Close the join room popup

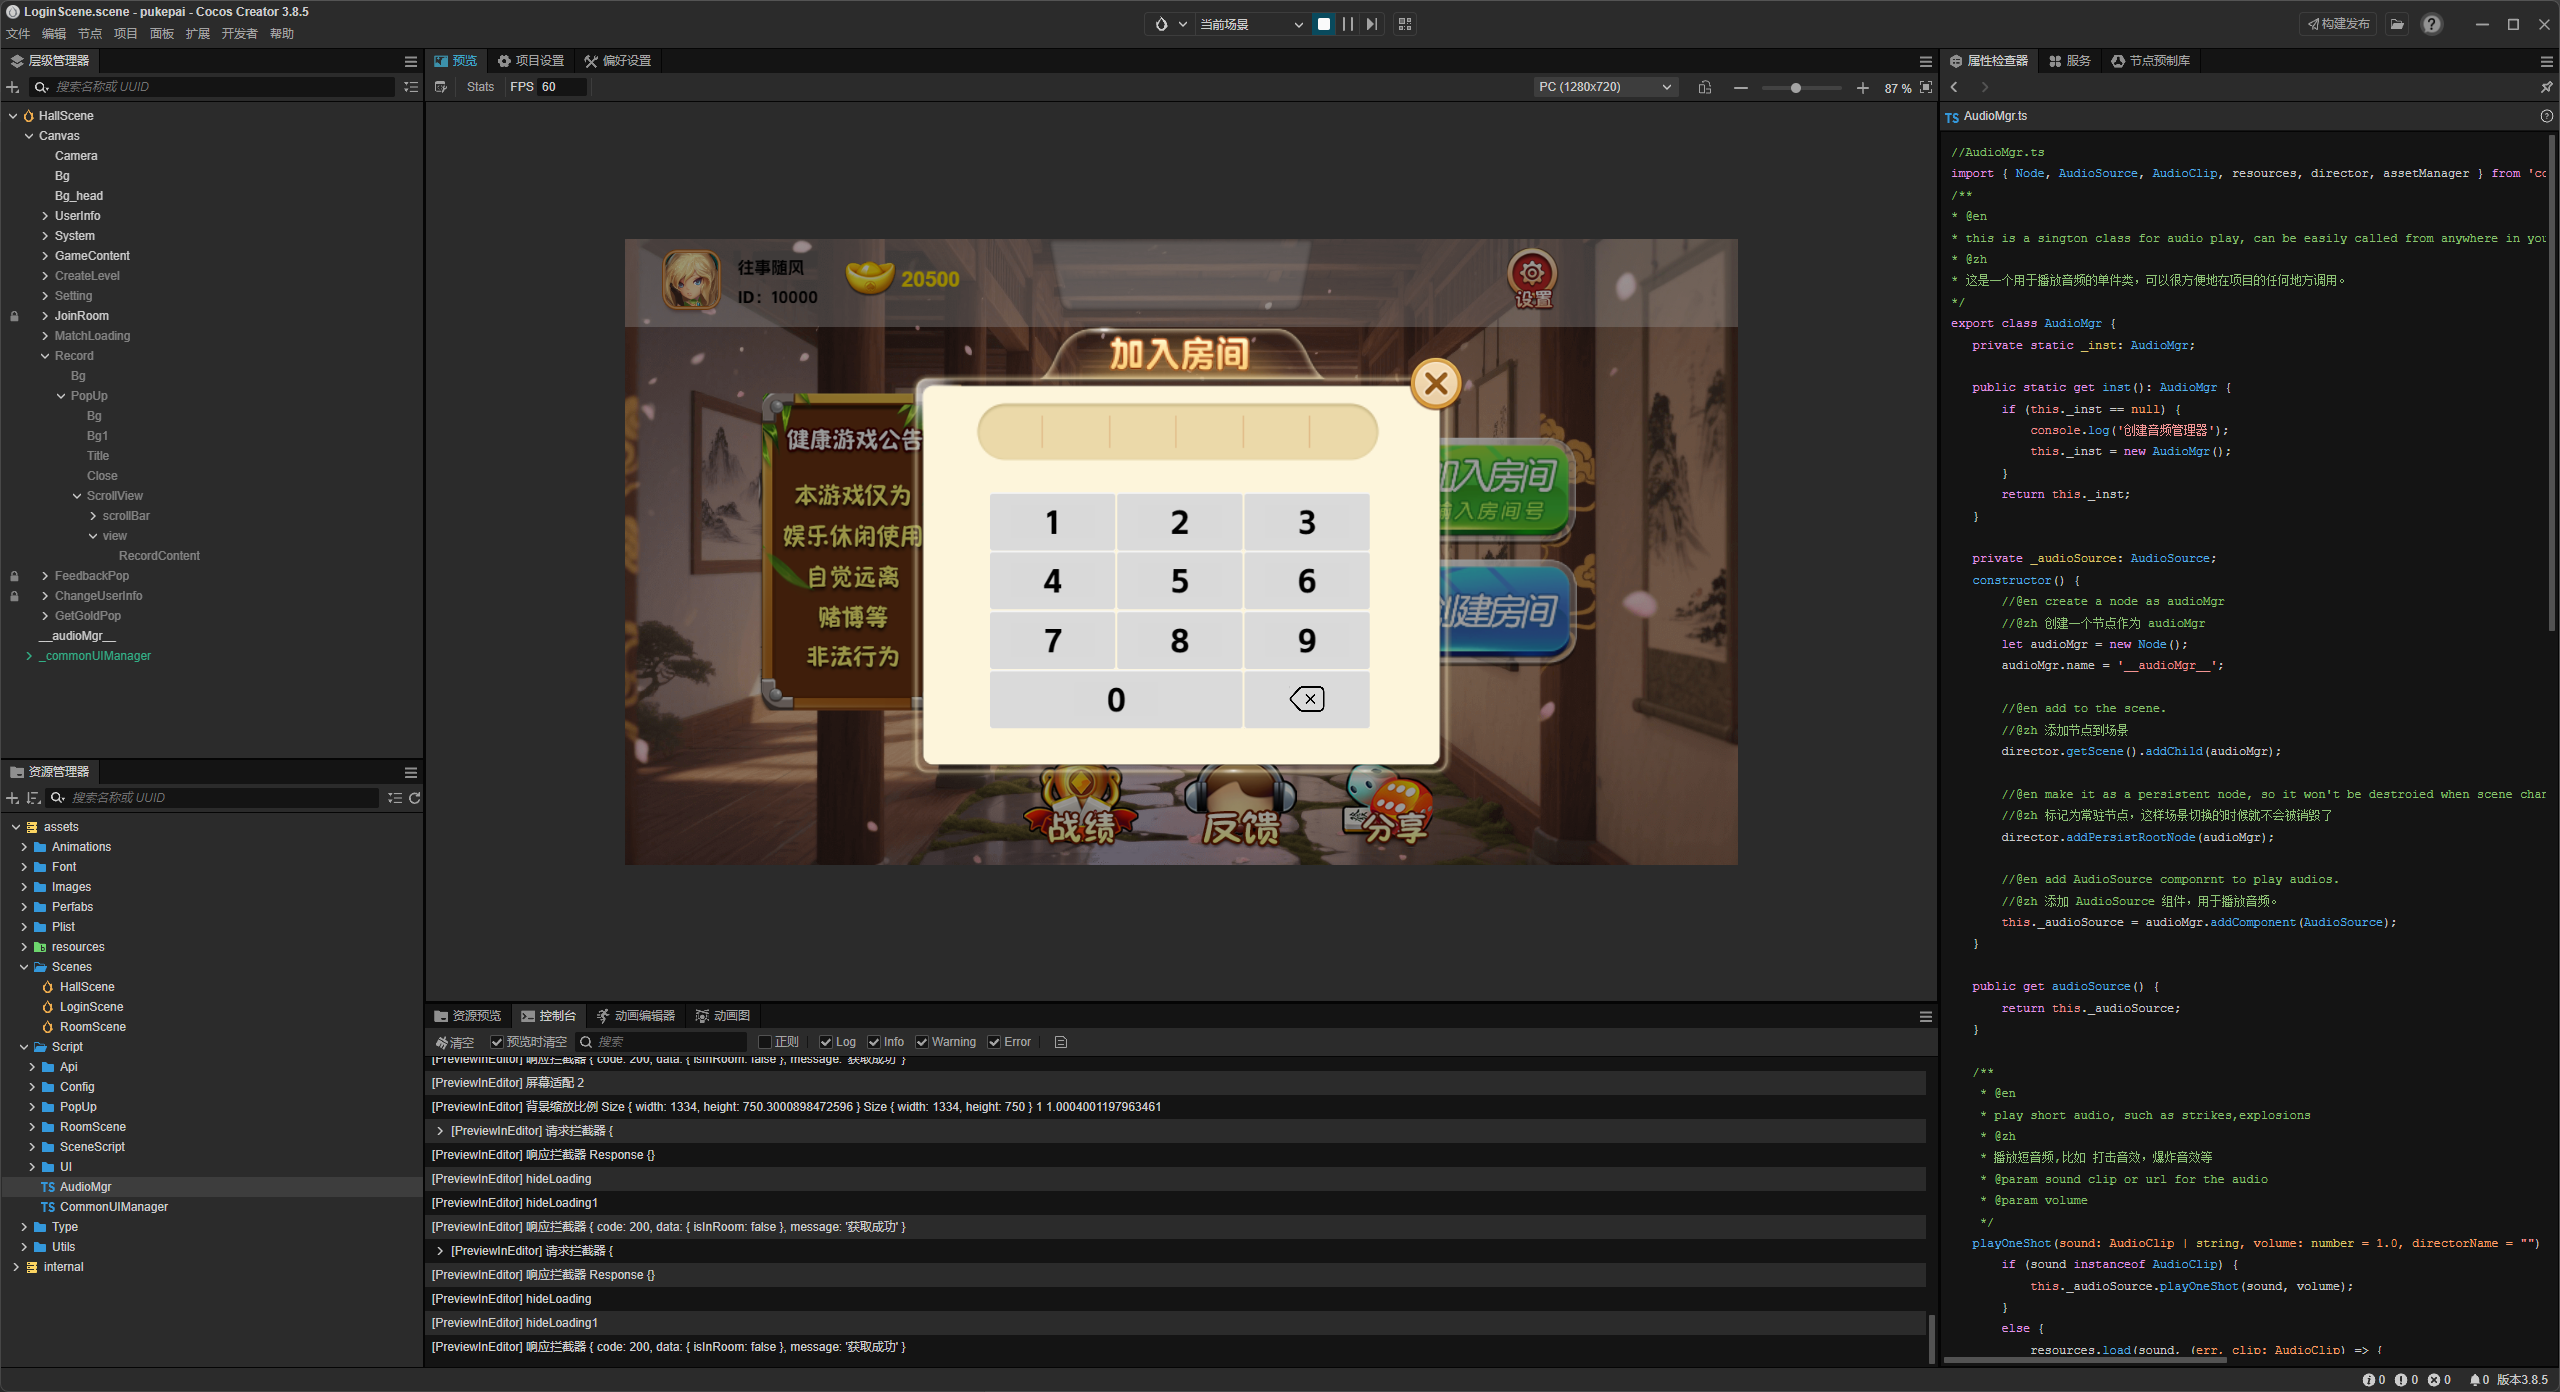pos(1436,384)
